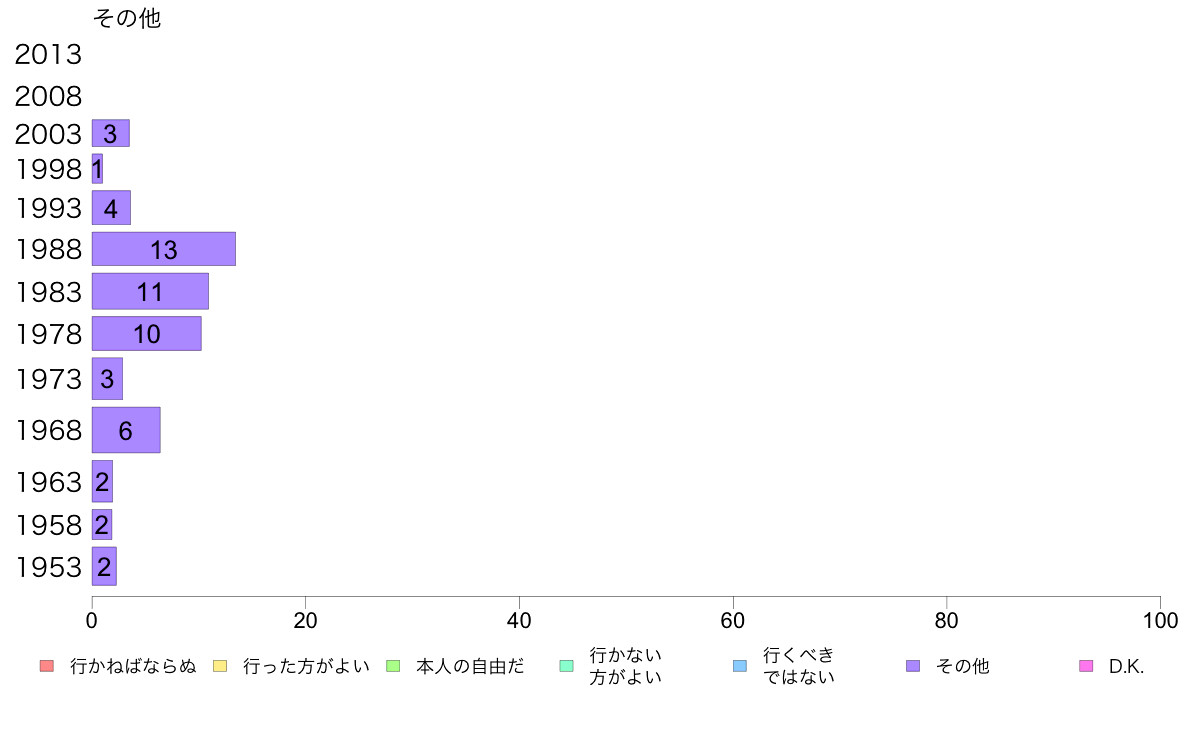The width and height of the screenshot is (1188, 736).
Task: Click the D.K. legend label text
Action: pyautogui.click(x=1126, y=666)
